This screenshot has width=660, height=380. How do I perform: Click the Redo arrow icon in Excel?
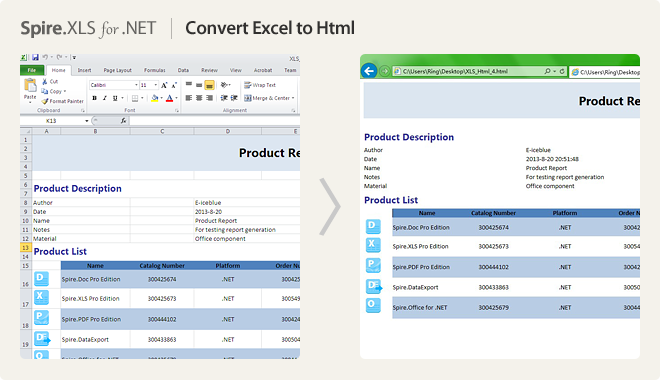point(59,57)
